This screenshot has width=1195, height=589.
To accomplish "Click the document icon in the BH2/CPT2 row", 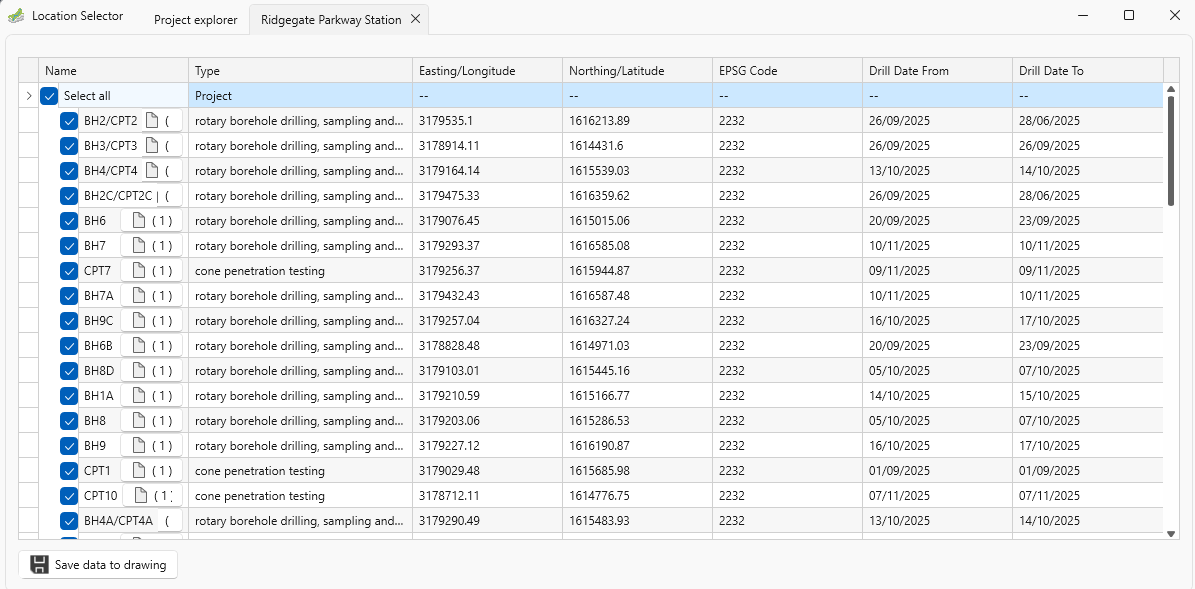I will pyautogui.click(x=152, y=120).
